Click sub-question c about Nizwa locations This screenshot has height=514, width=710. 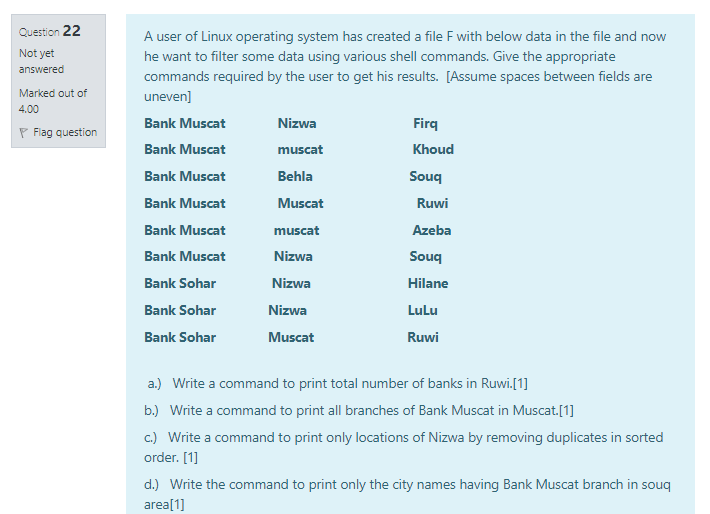(x=403, y=447)
